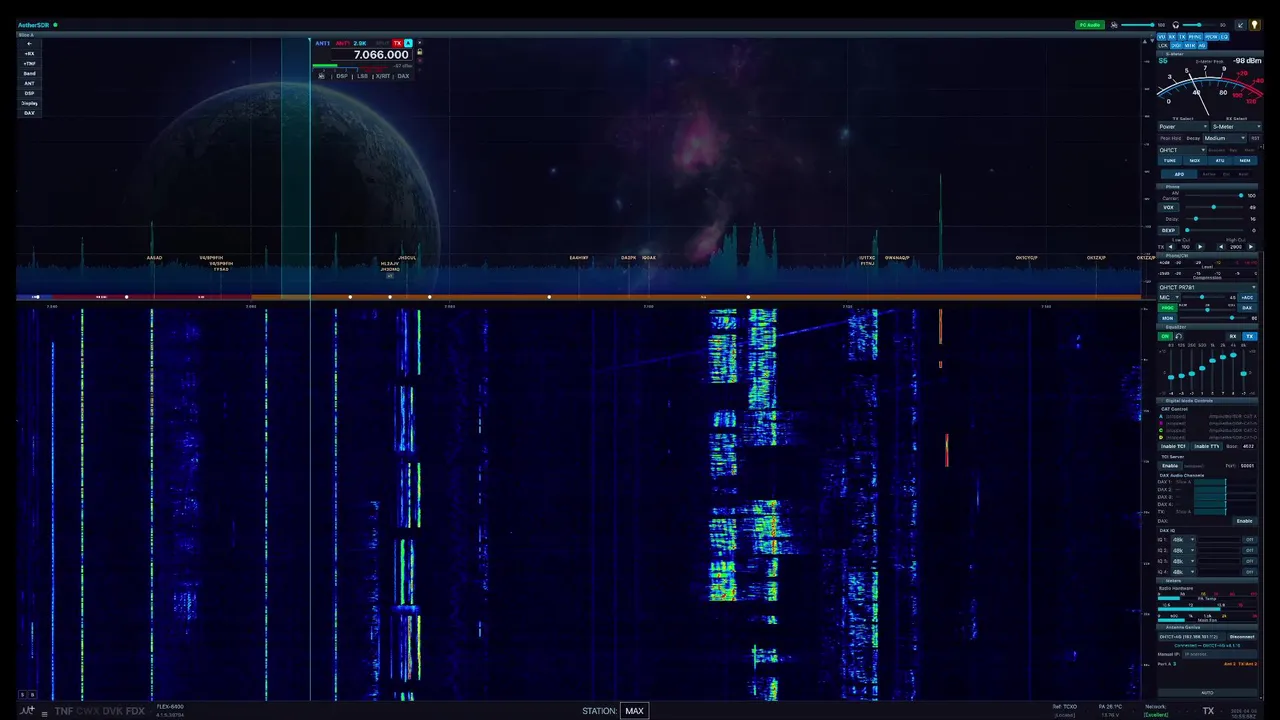Click the DVK indicator in status bar
This screenshot has width=1280, height=720.
(112, 711)
